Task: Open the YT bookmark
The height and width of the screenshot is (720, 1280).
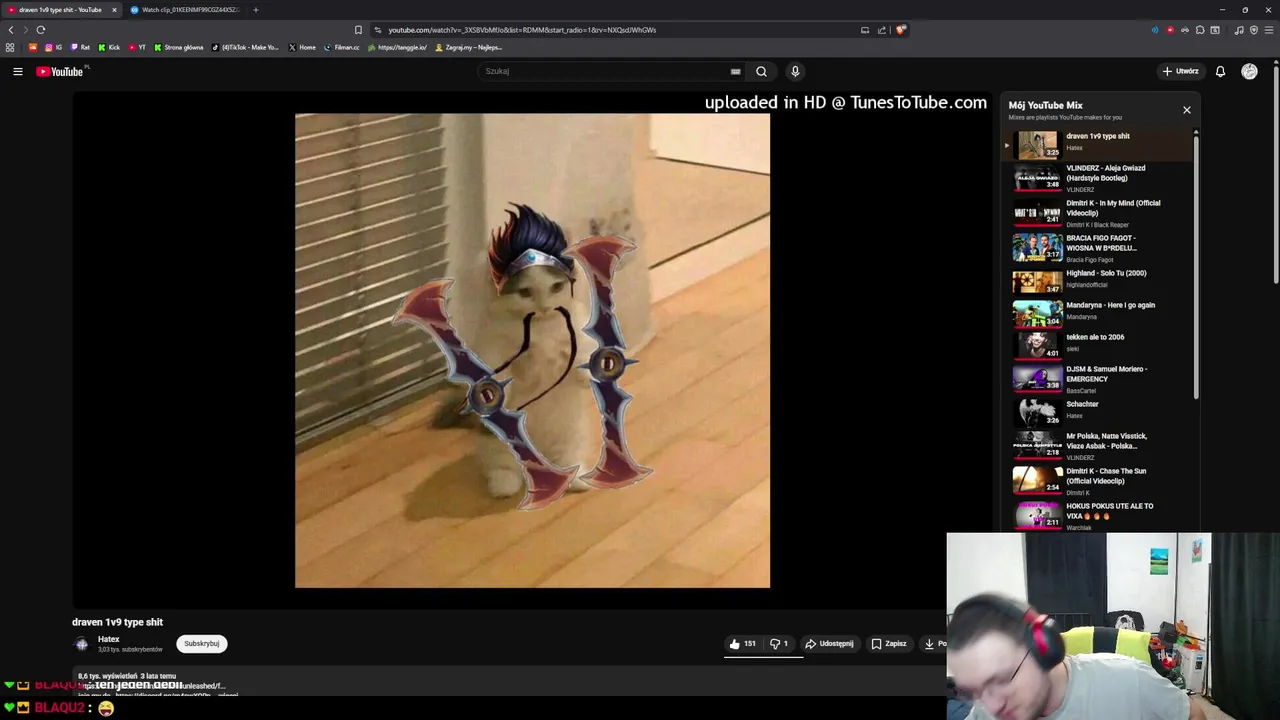Action: coord(137,47)
